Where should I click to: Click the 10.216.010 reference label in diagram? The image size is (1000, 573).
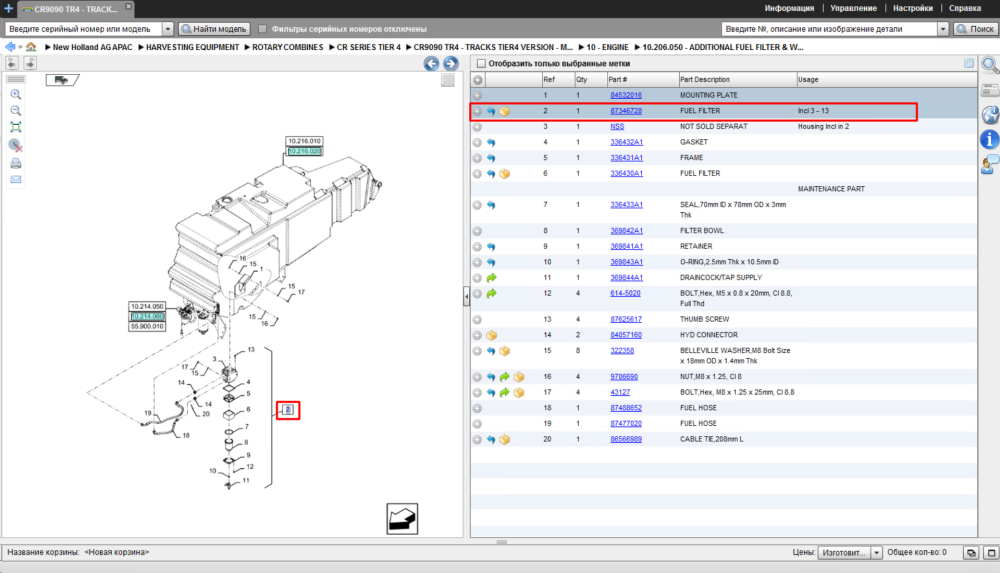pos(304,141)
